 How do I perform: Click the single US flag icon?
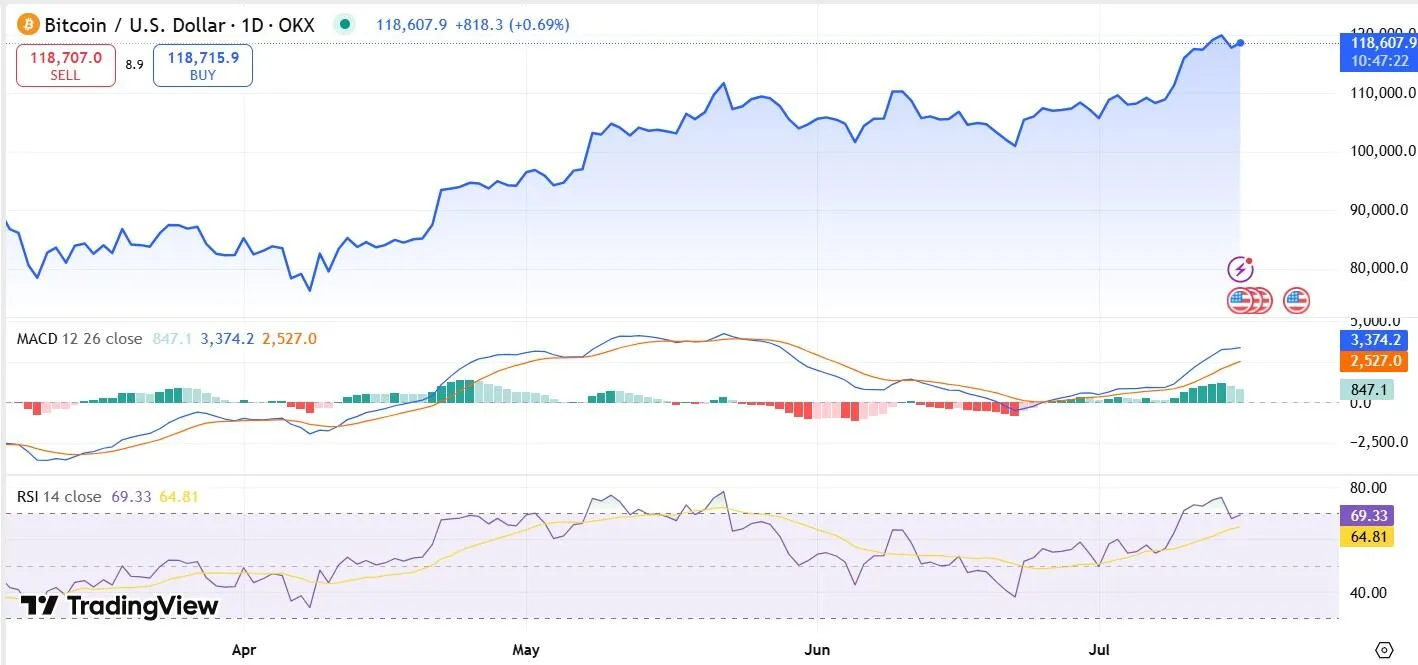click(x=1295, y=299)
